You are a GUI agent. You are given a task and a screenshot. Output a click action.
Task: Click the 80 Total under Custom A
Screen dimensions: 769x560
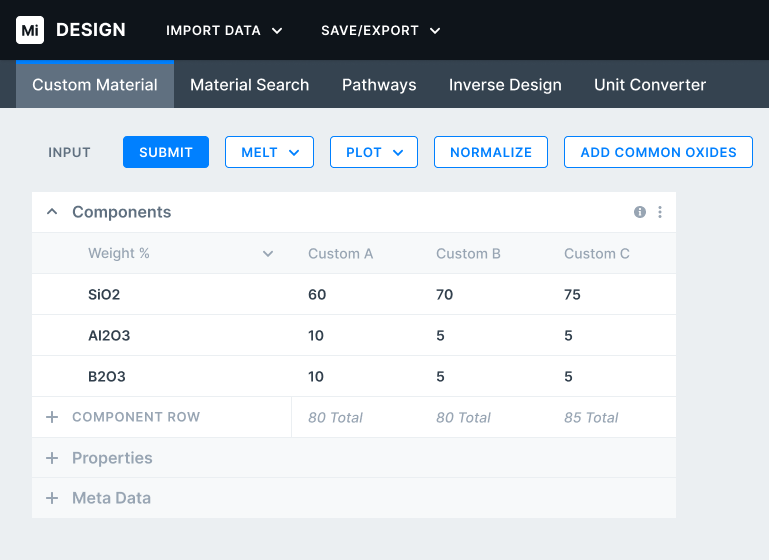pos(335,417)
